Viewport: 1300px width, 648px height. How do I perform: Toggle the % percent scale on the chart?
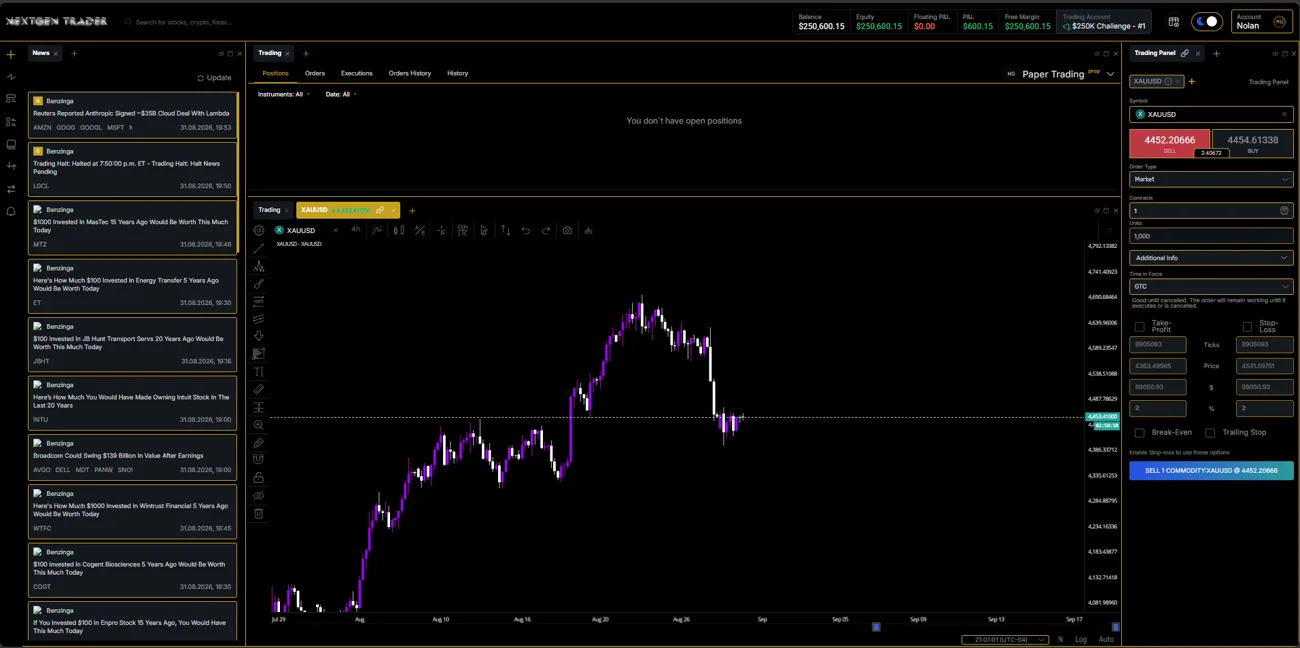click(1061, 639)
